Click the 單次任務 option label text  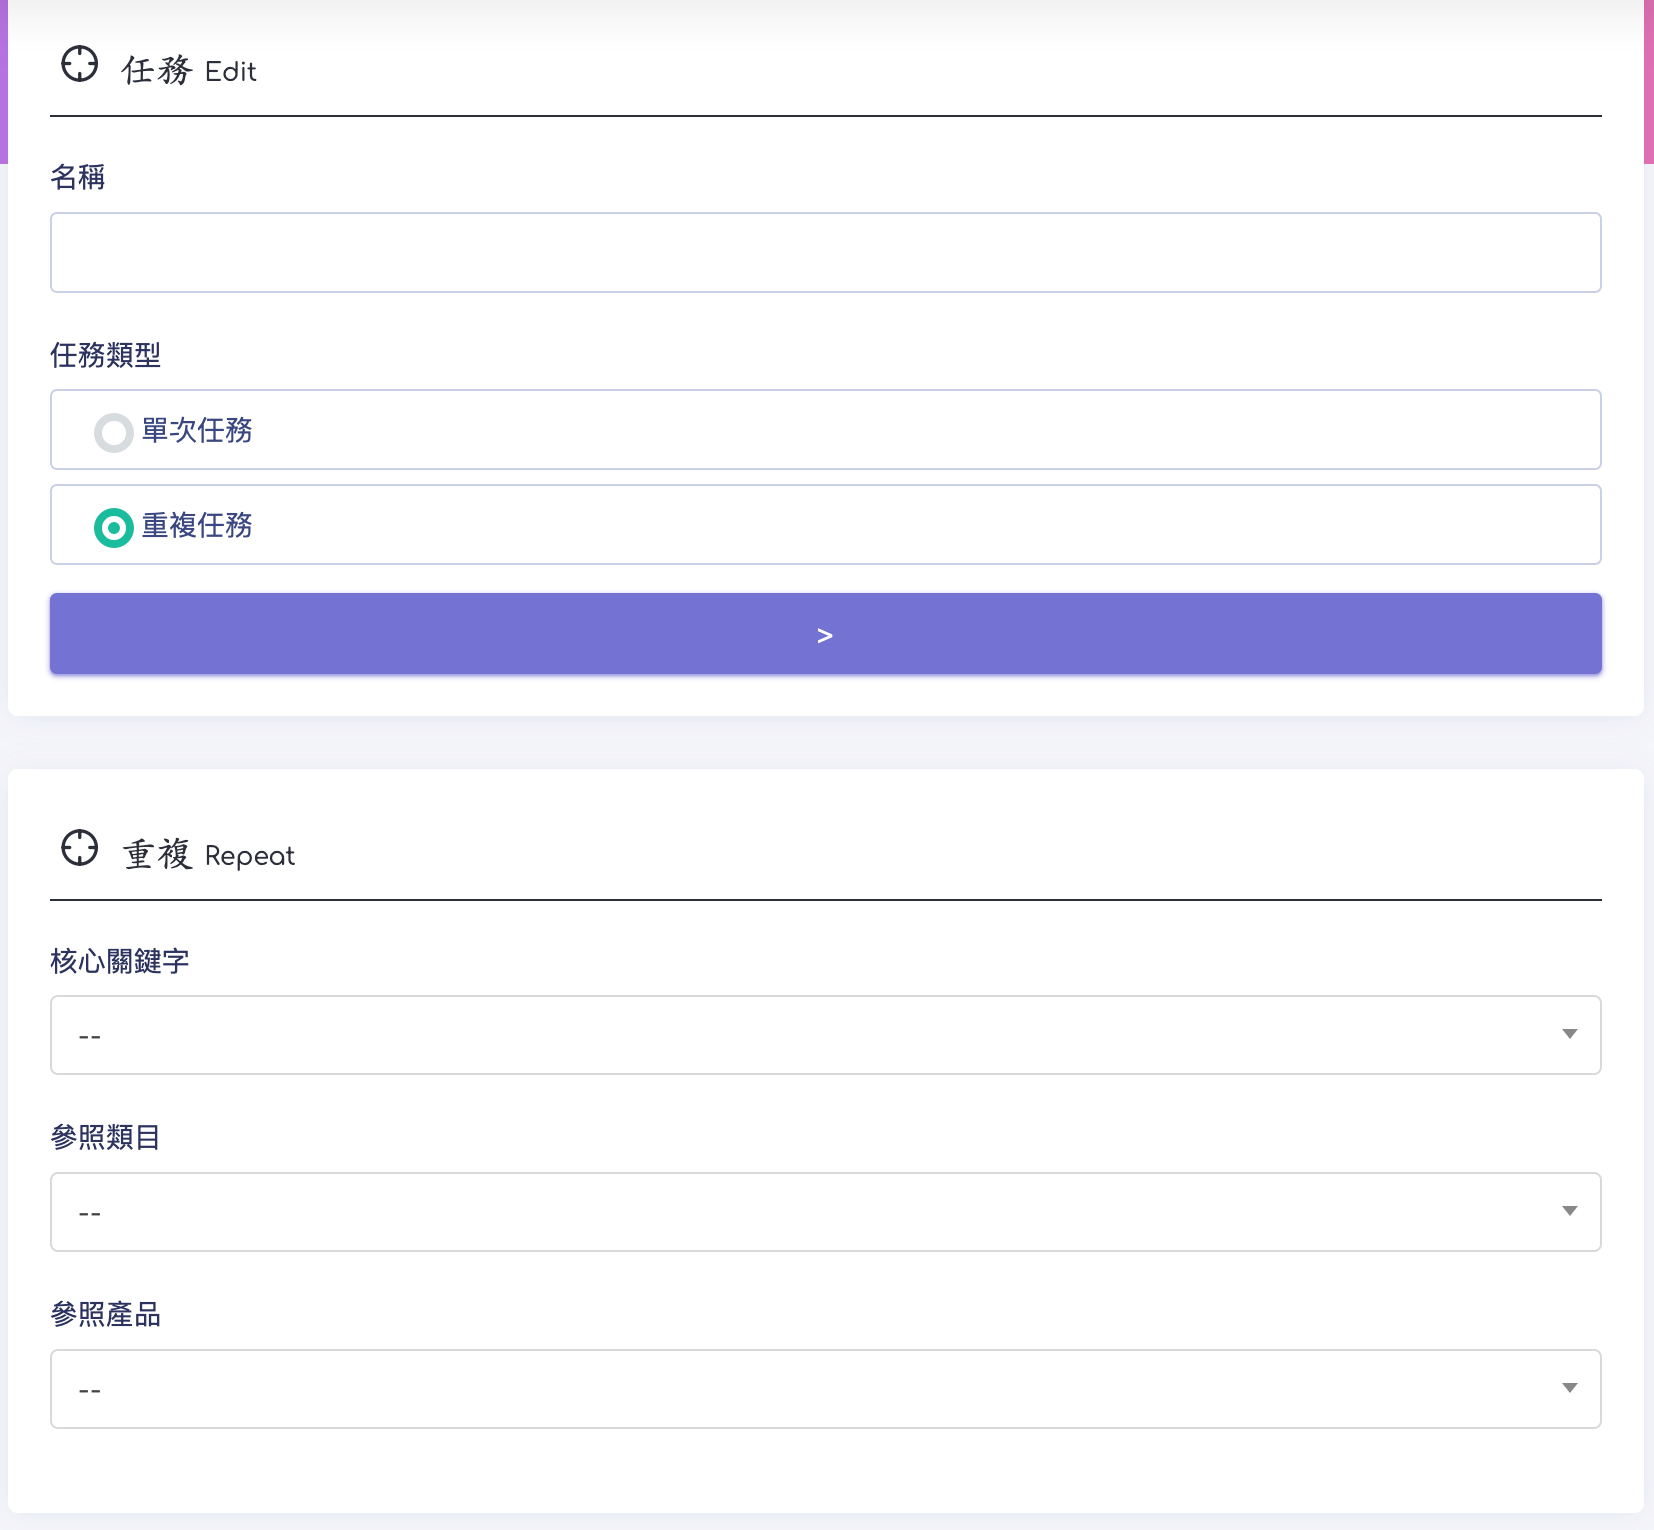coord(197,430)
